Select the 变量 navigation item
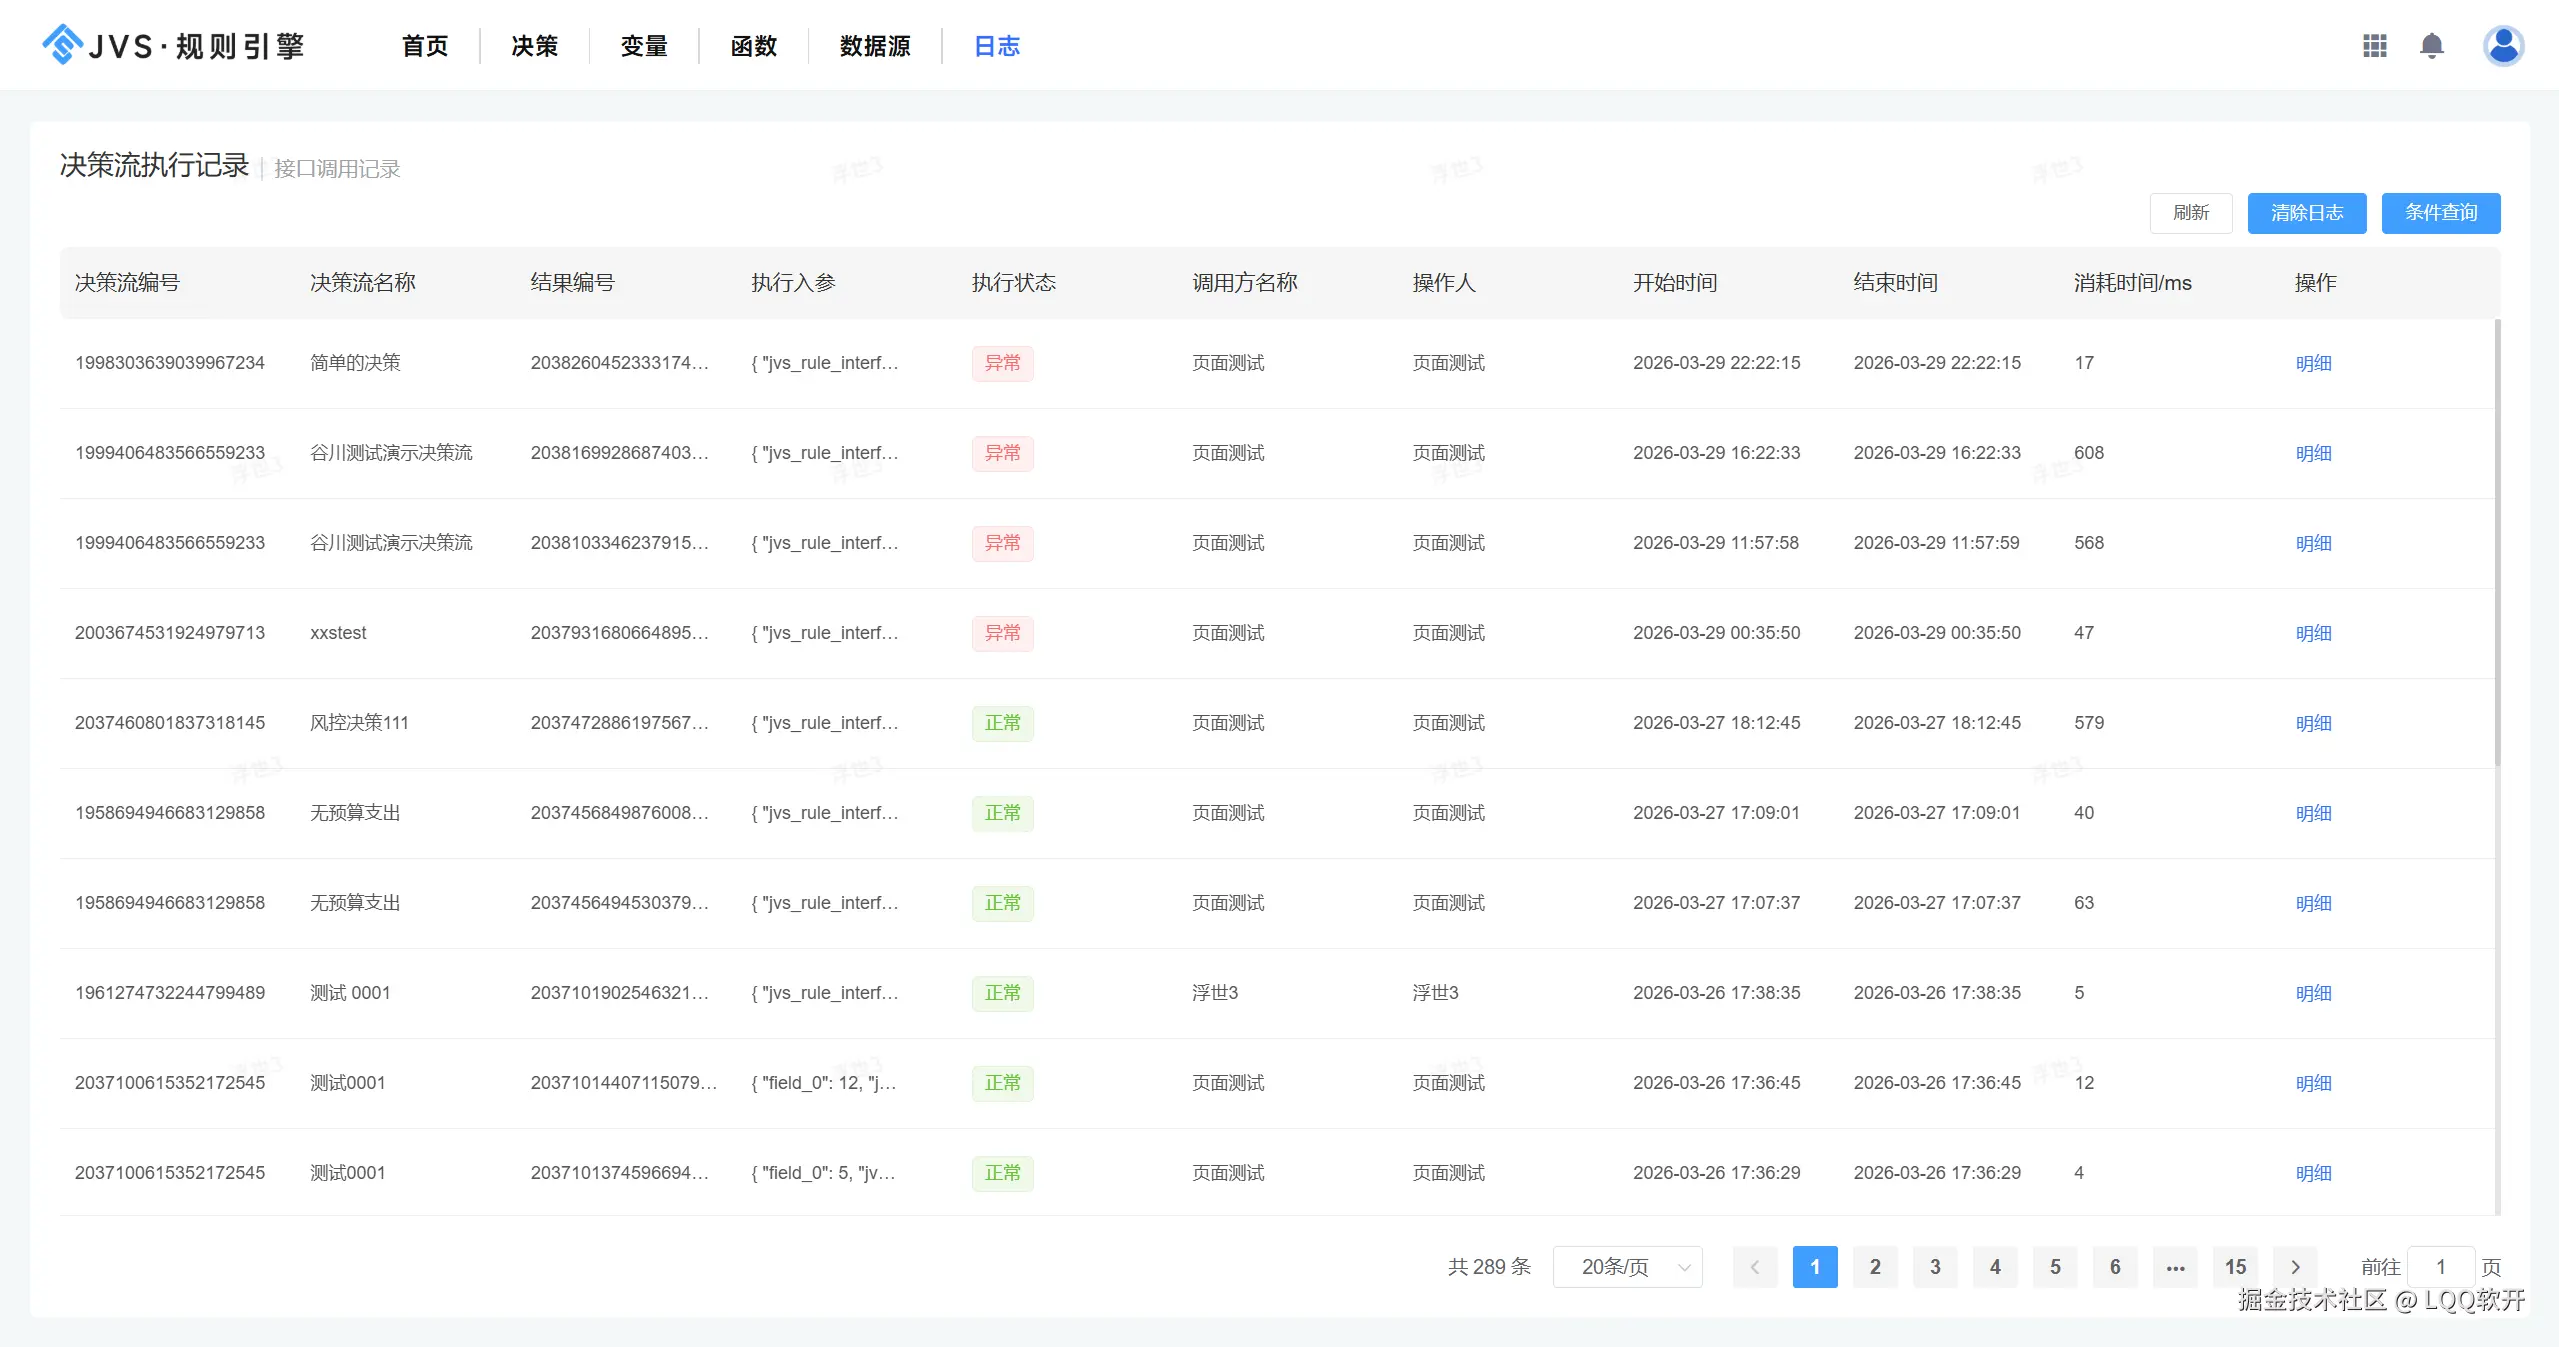The width and height of the screenshot is (2559, 1347). (x=643, y=46)
